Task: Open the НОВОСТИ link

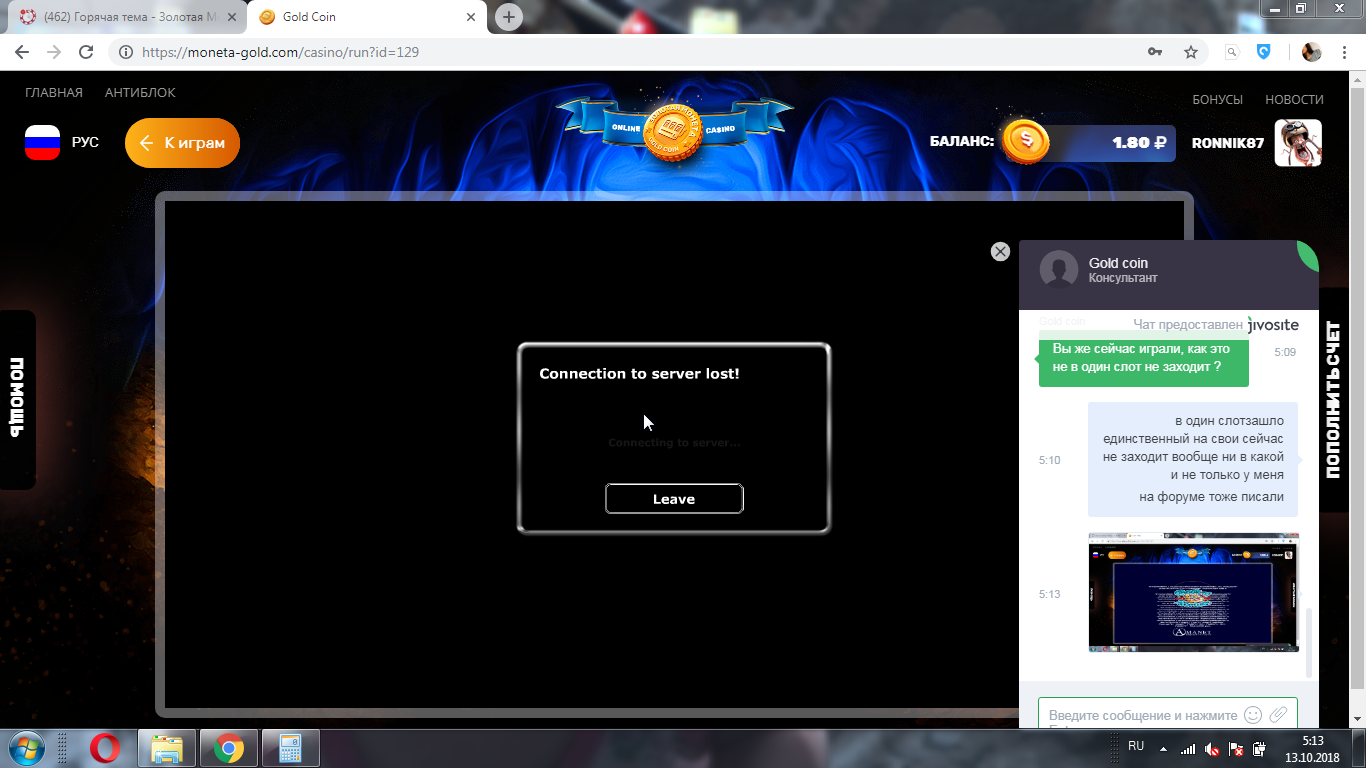Action: 1294,100
